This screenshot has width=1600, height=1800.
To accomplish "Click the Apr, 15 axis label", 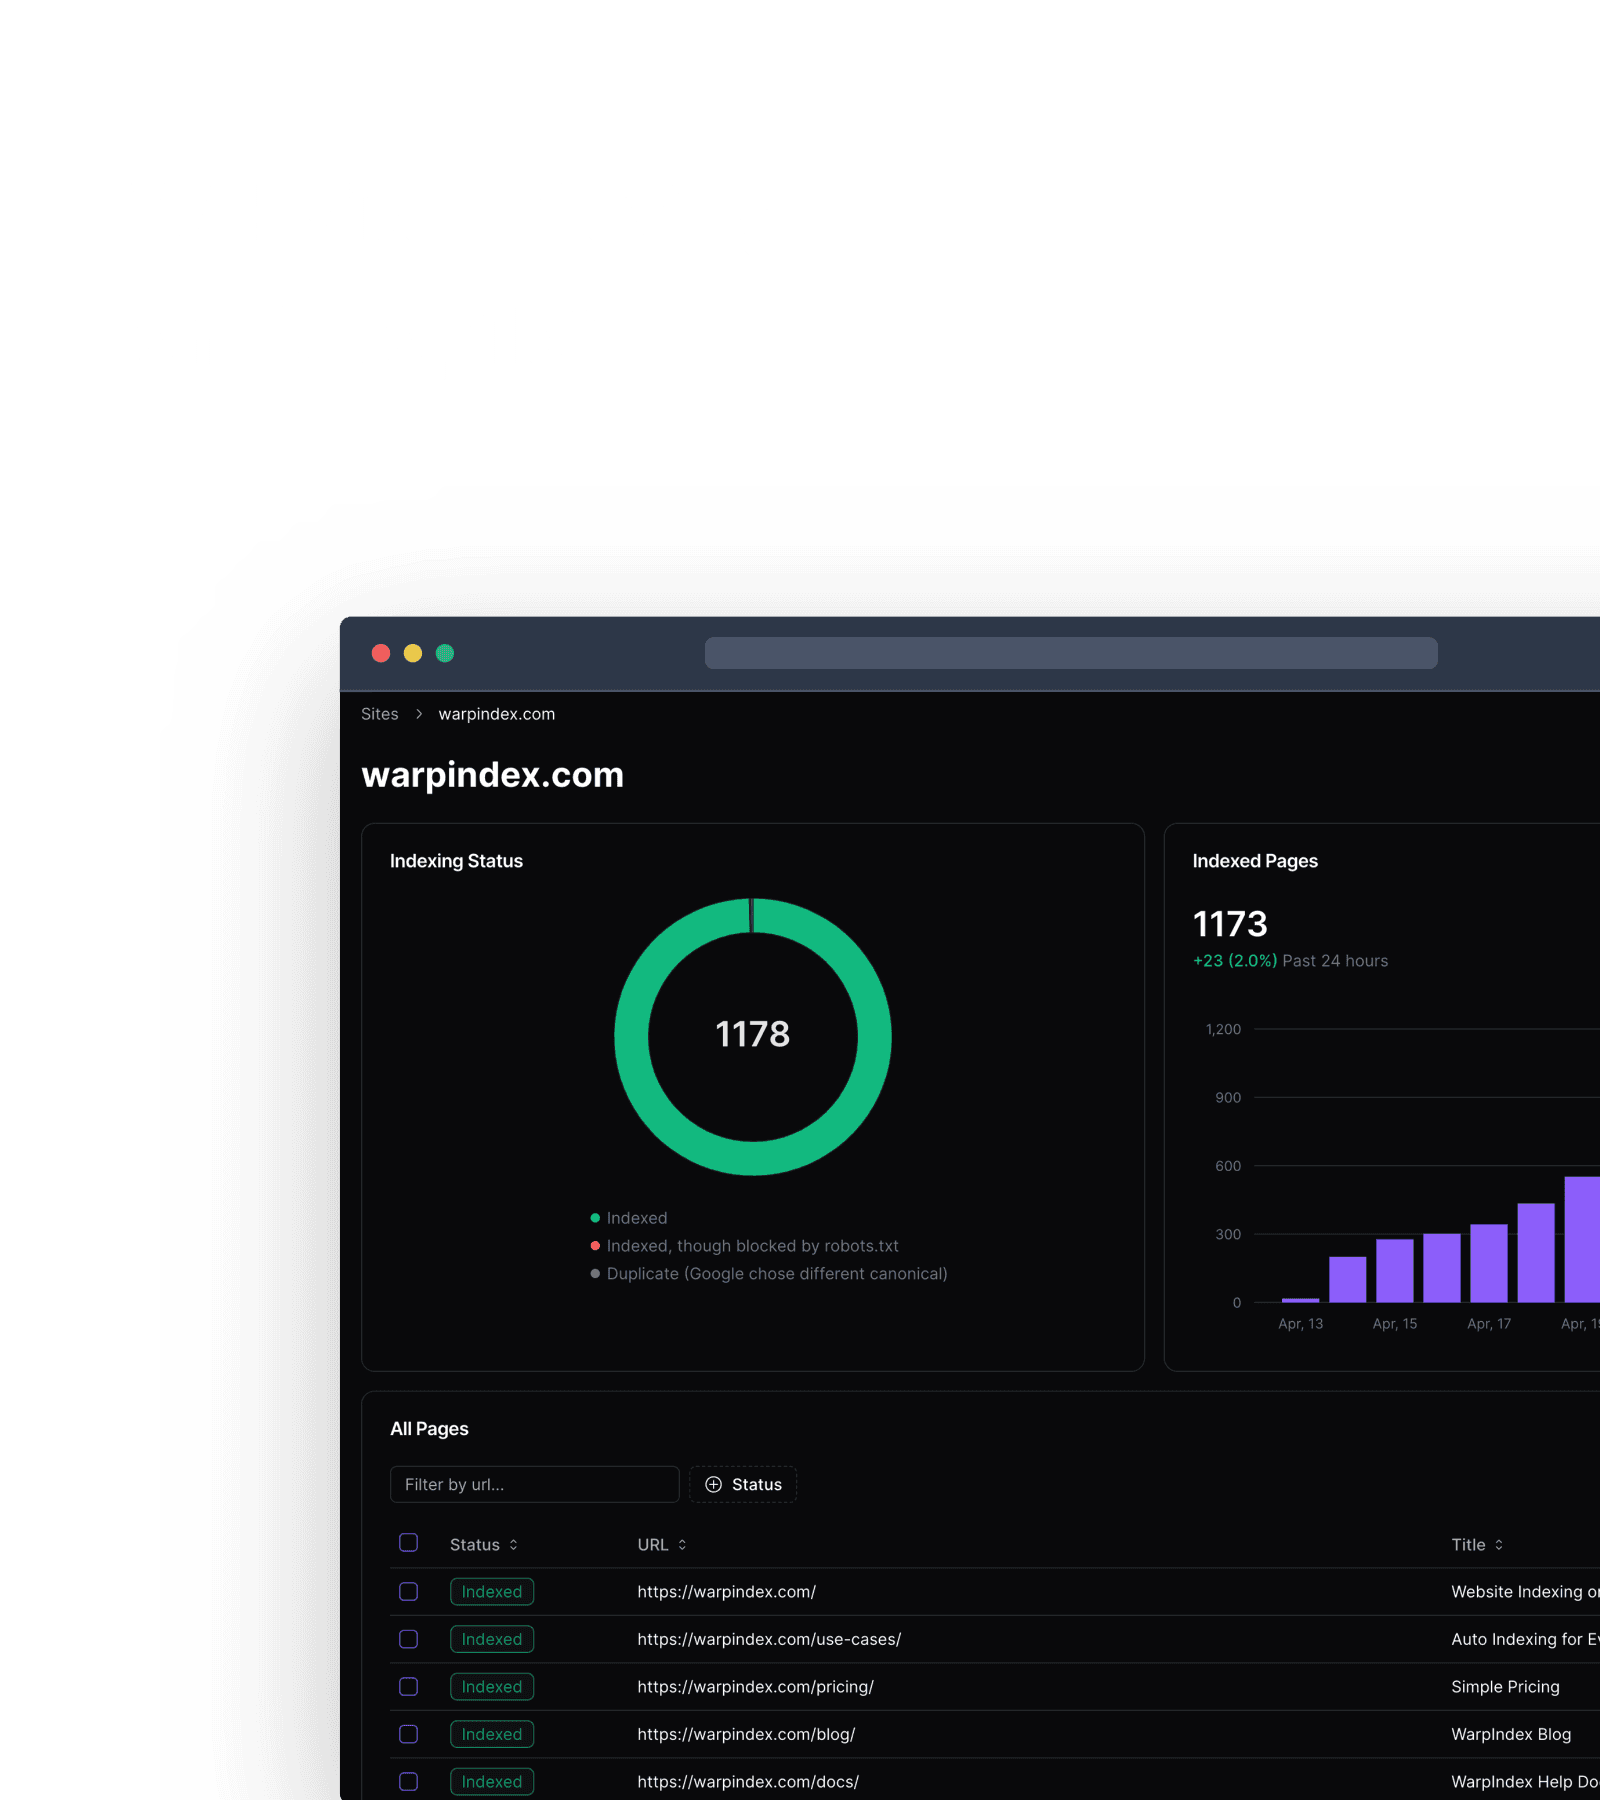I will point(1395,1324).
